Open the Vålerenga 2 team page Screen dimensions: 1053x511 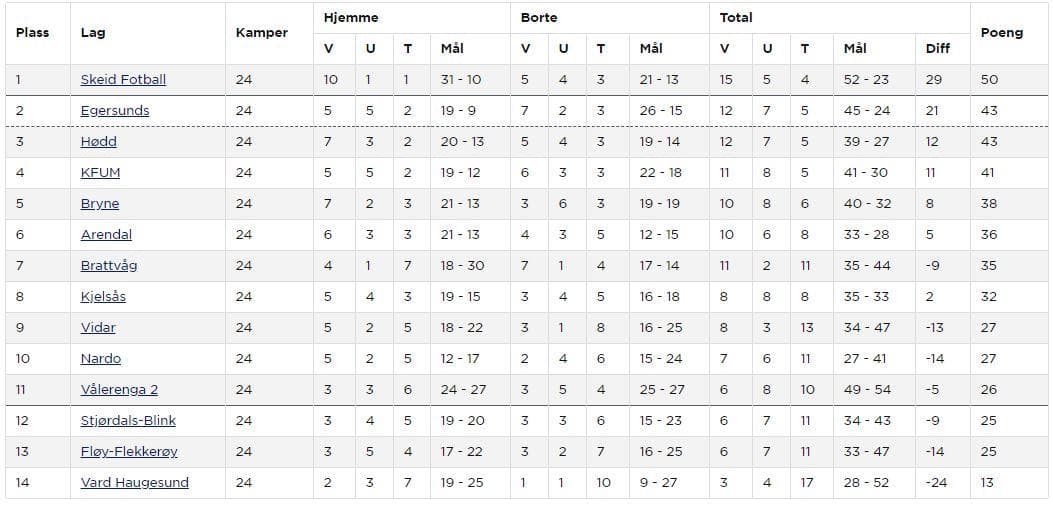pyautogui.click(x=119, y=390)
